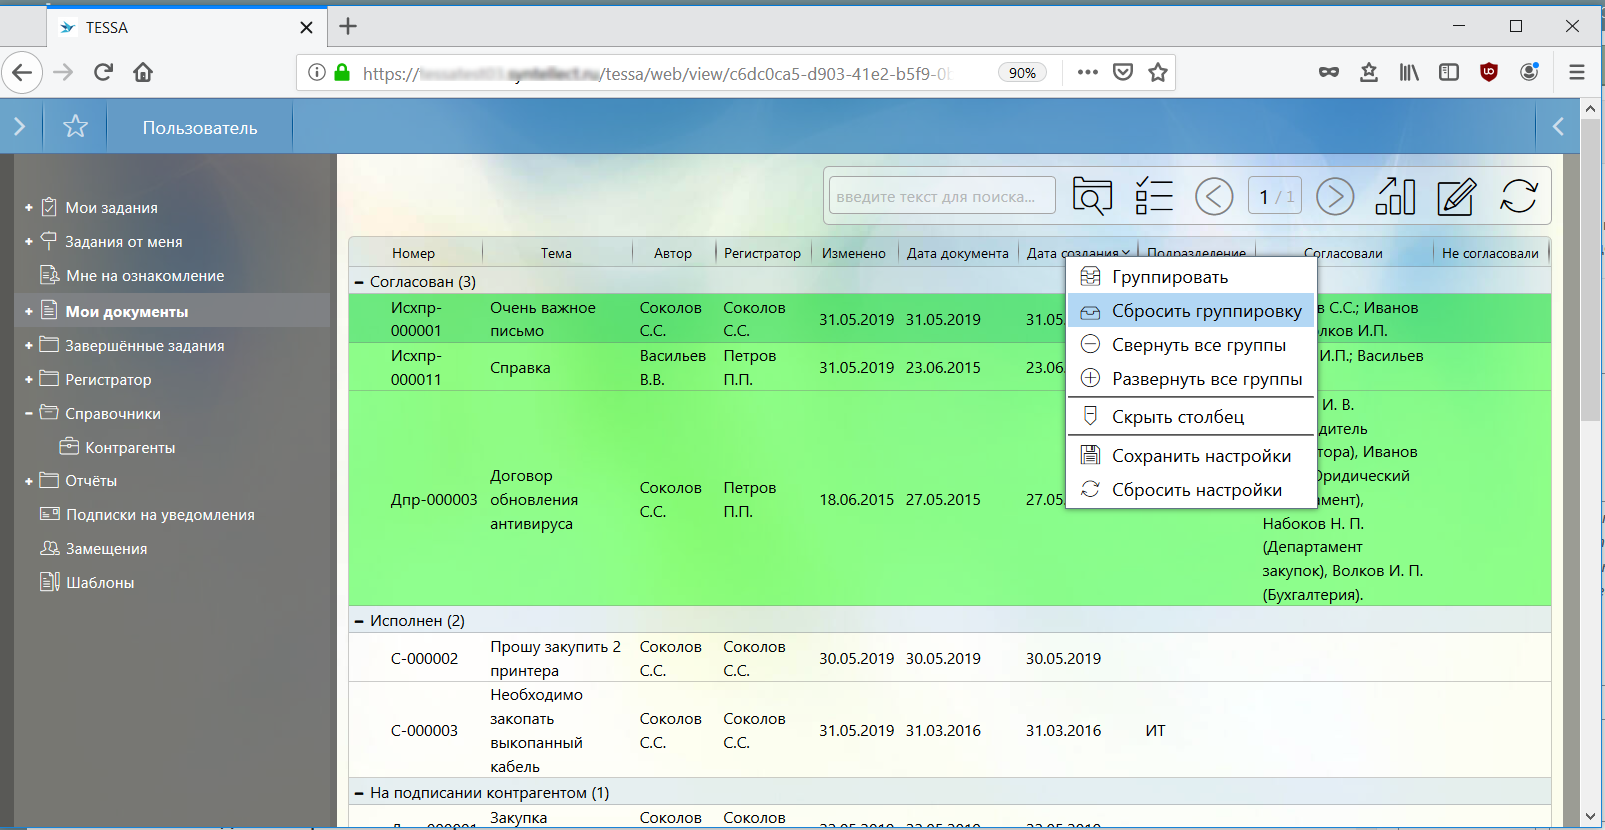Go to the previous results page
Screen dimensions: 1605x830
coord(1214,196)
